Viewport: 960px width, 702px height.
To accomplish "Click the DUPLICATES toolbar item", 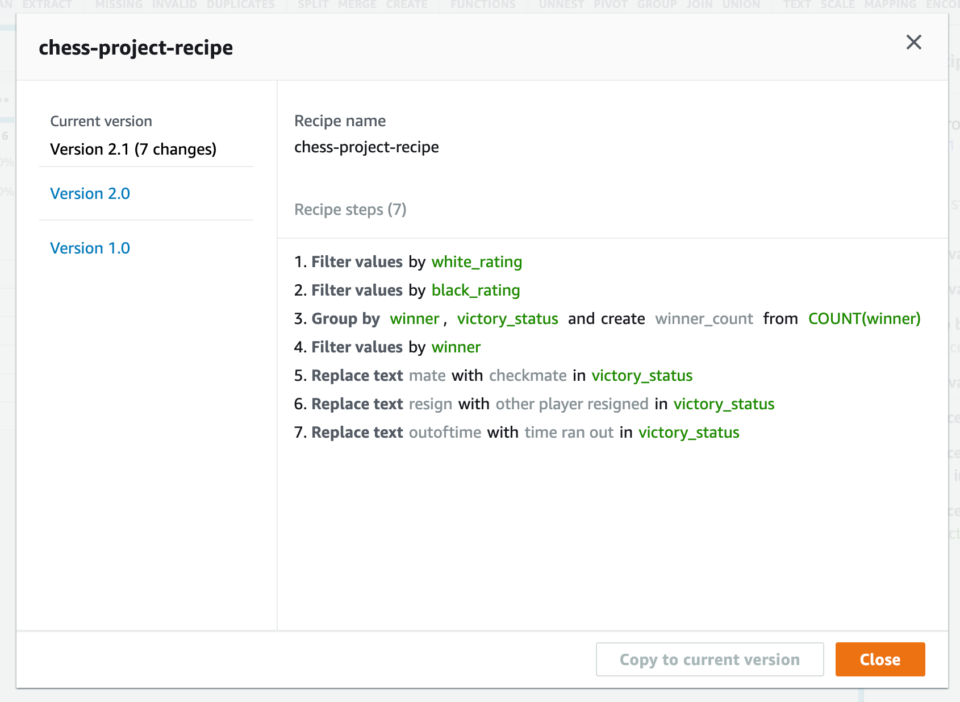I will [238, 5].
